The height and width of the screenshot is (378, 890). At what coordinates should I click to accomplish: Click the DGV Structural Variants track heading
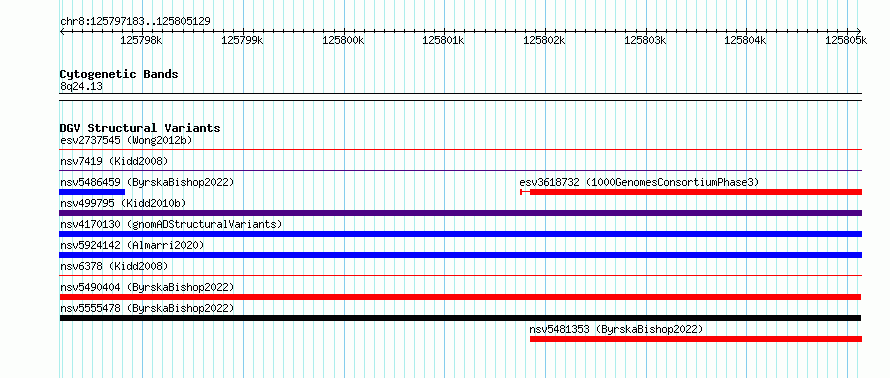(140, 128)
